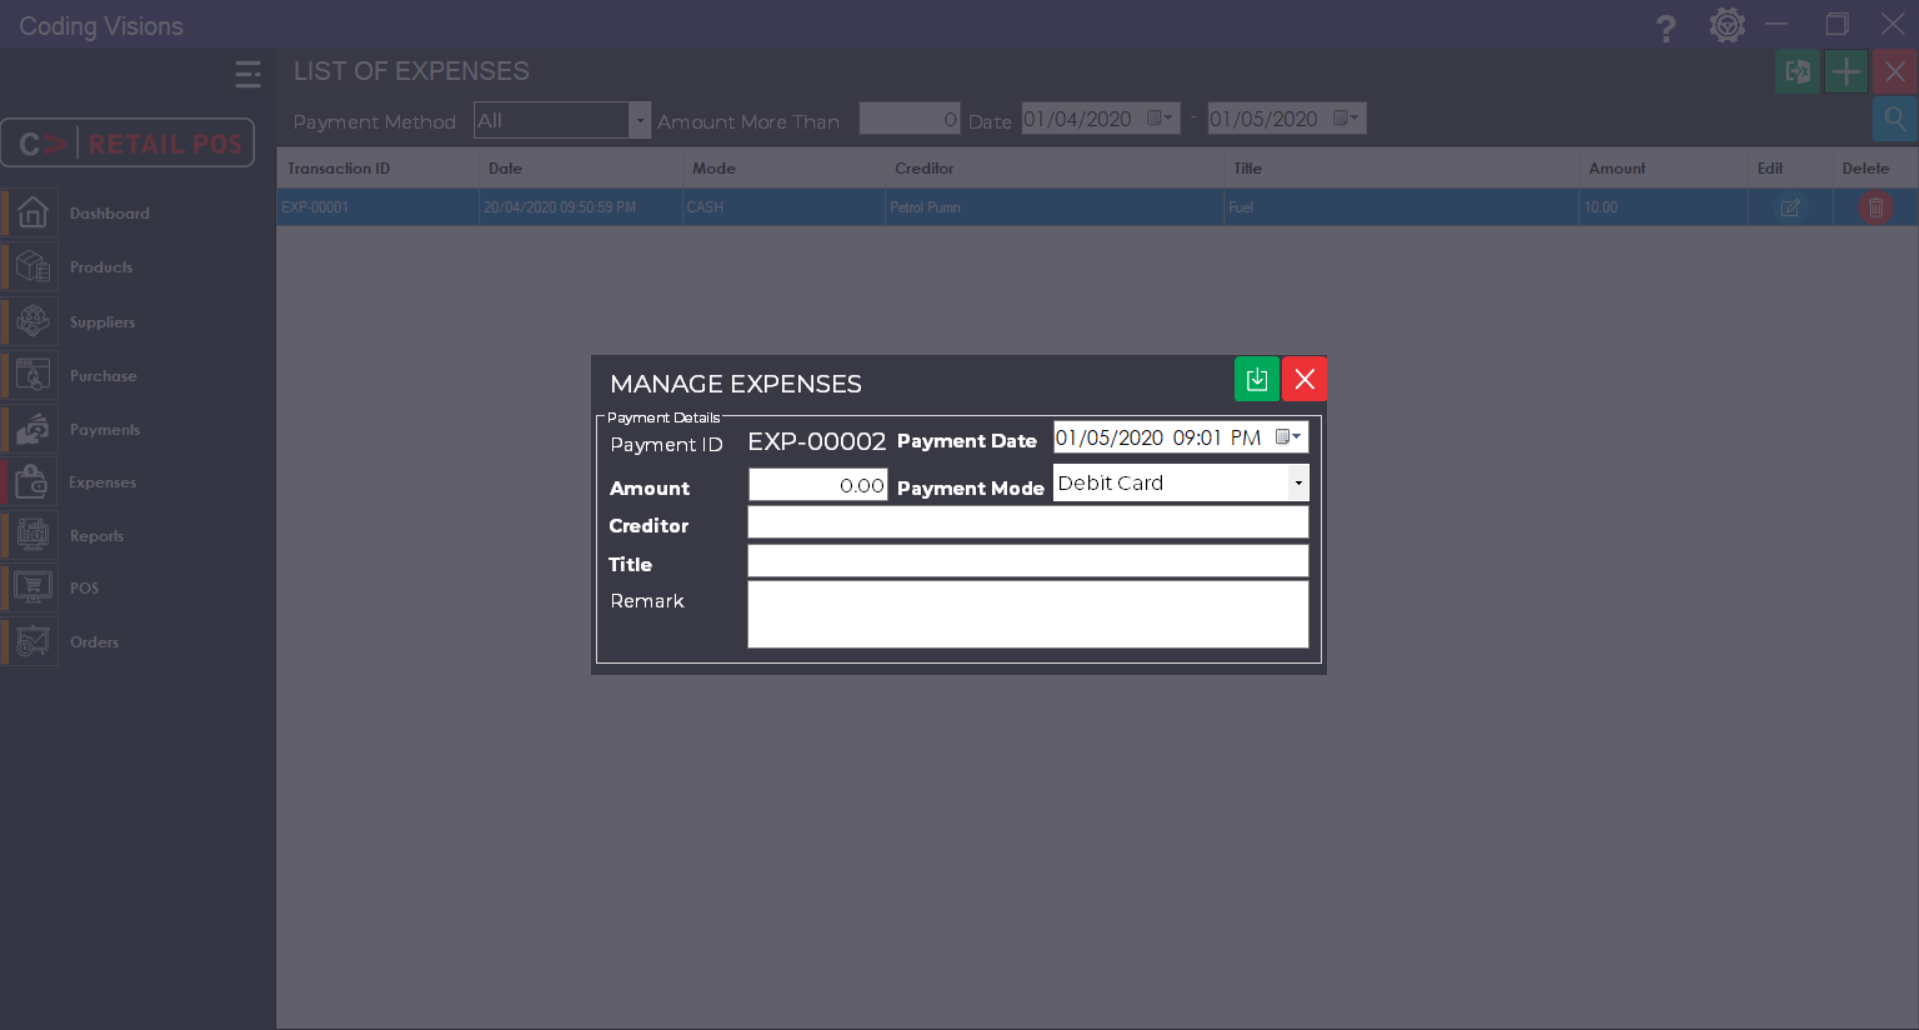The image size is (1919, 1030).
Task: Open the Payments icon in sidebar
Action: point(32,429)
